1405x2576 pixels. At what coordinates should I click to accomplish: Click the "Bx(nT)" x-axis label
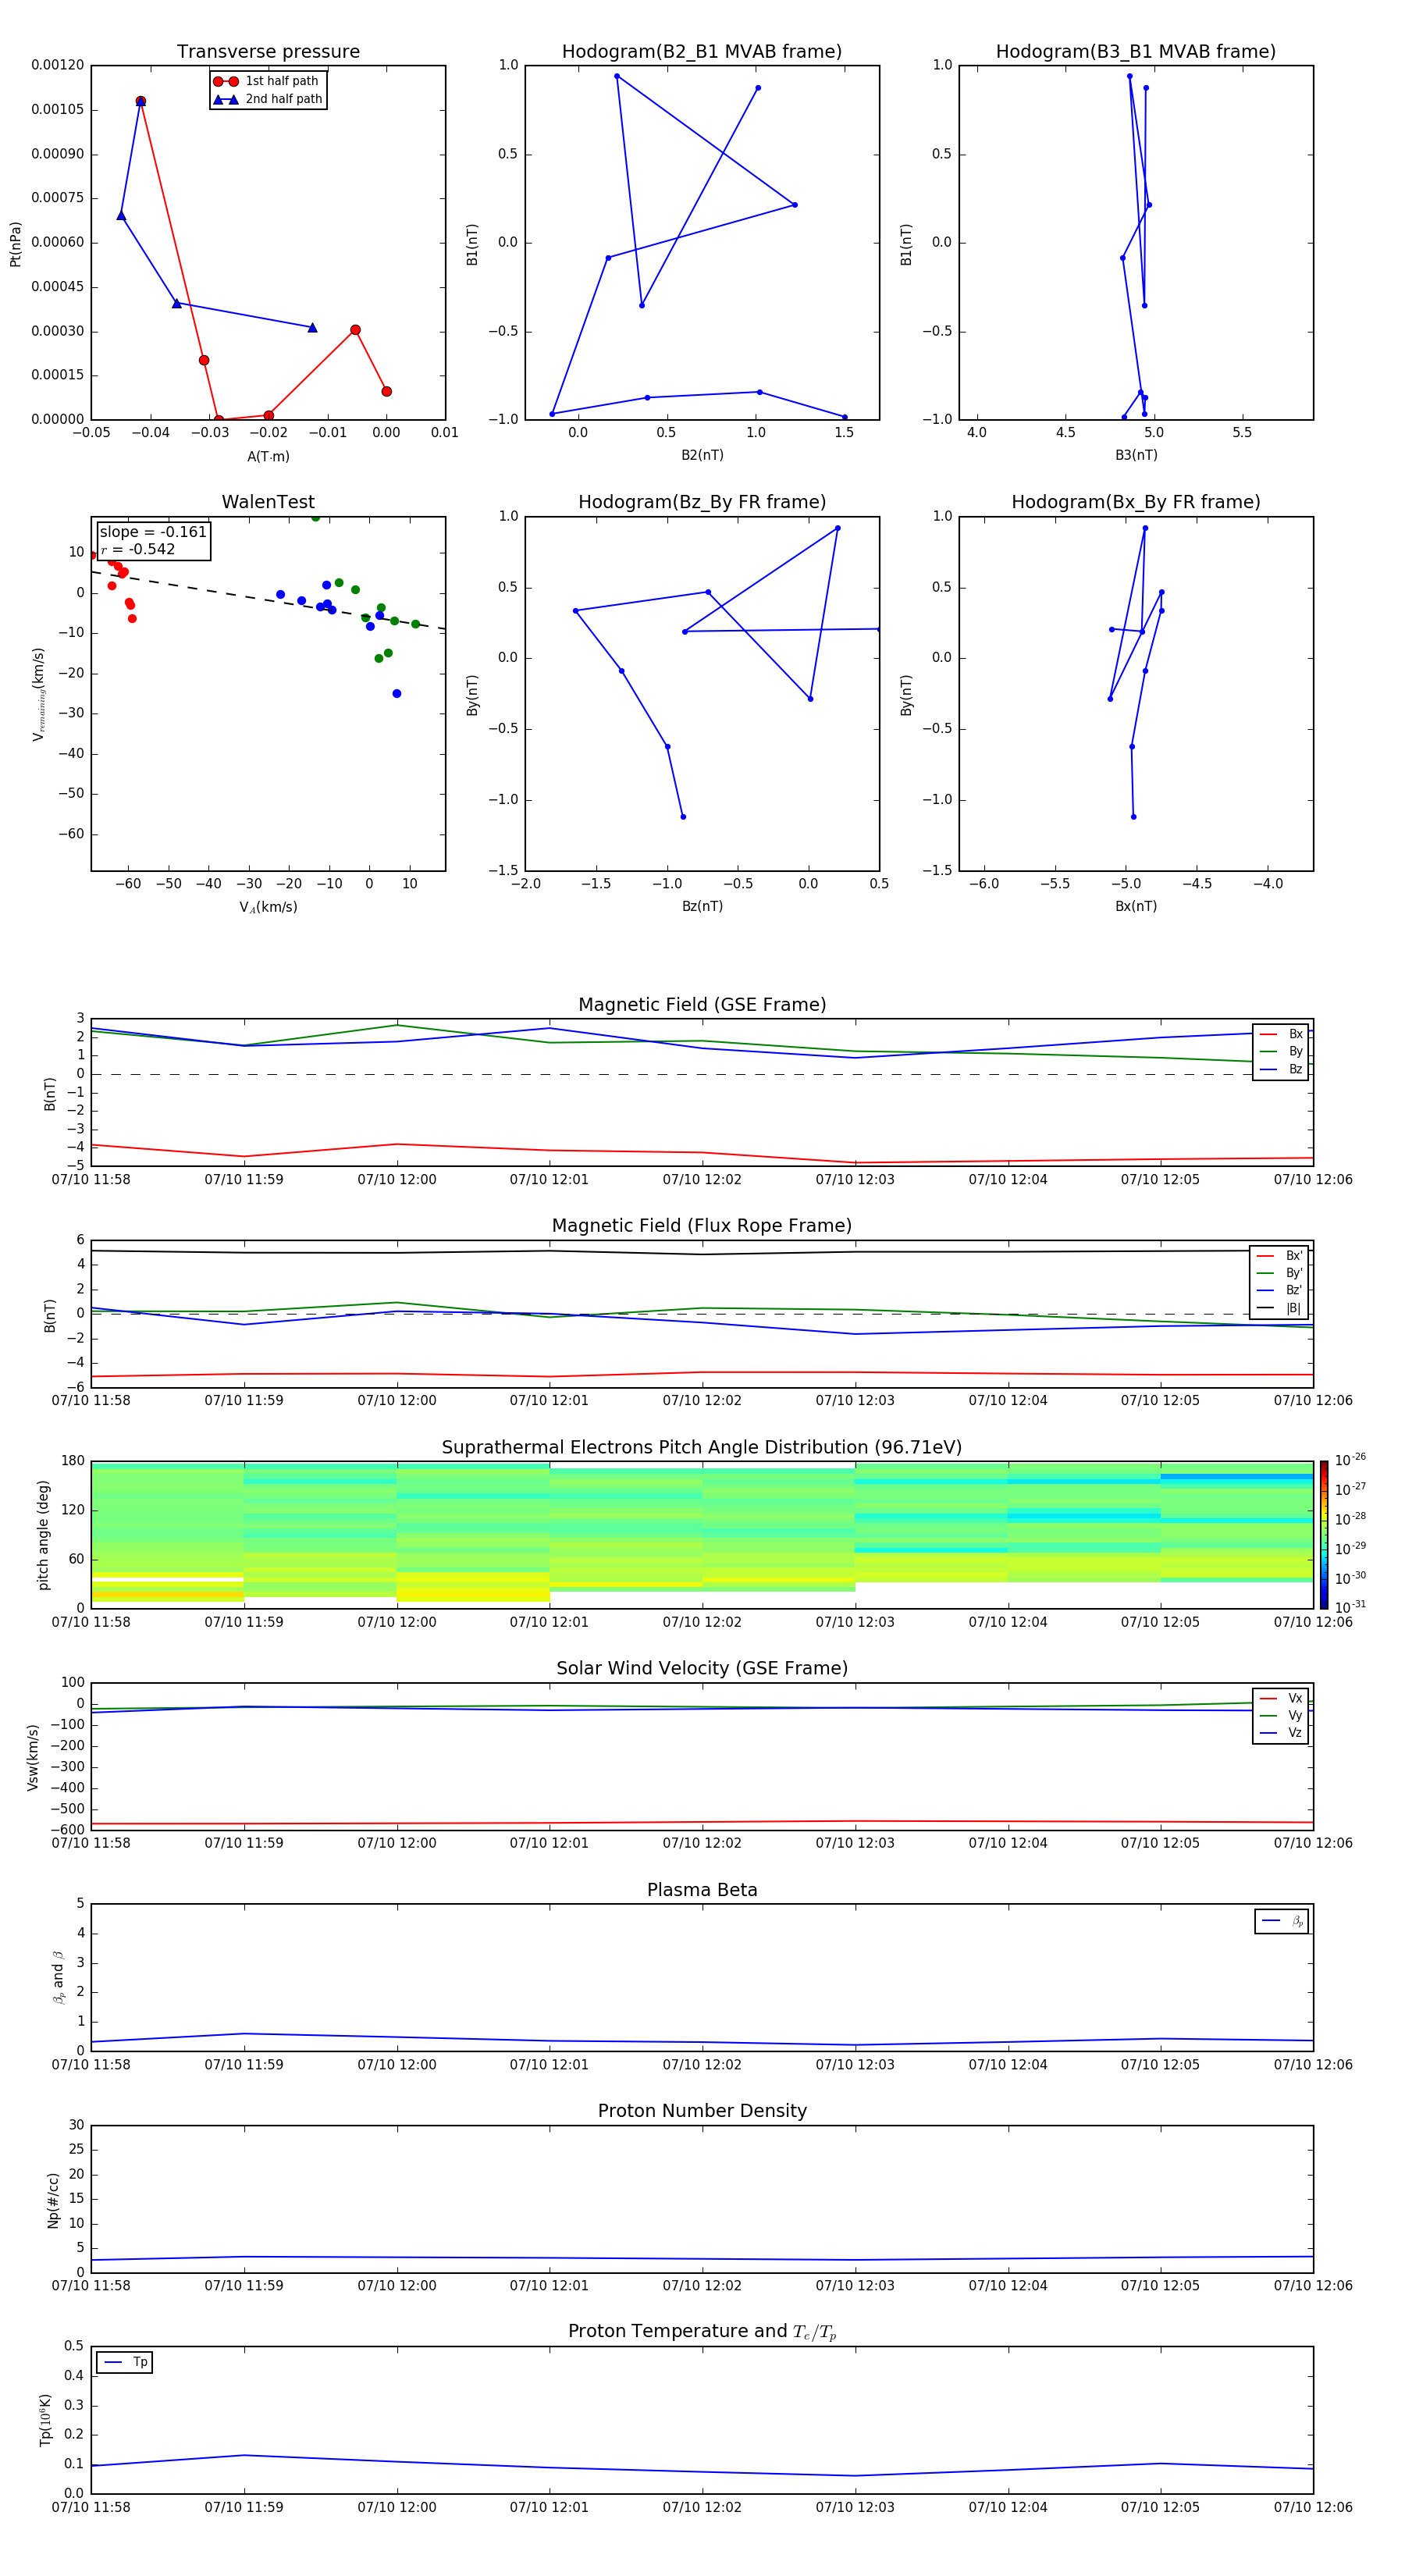[1136, 906]
